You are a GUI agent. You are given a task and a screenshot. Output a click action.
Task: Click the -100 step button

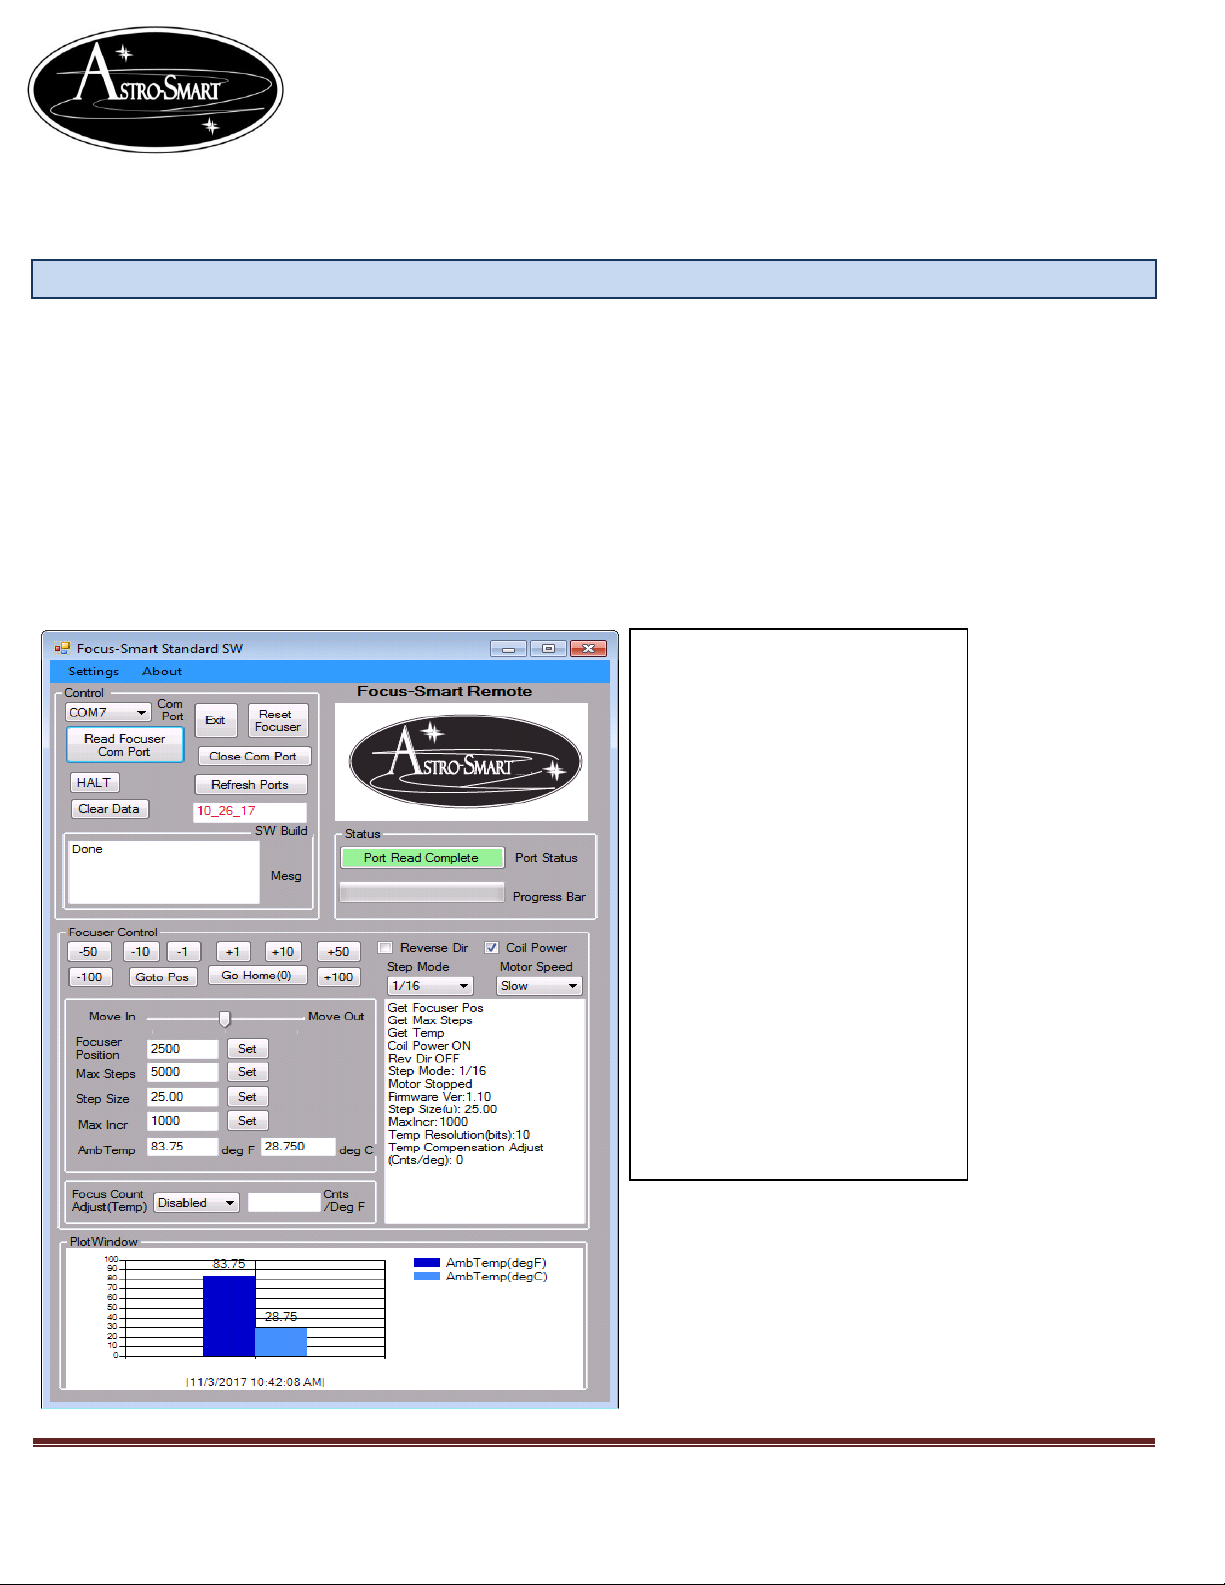[90, 977]
